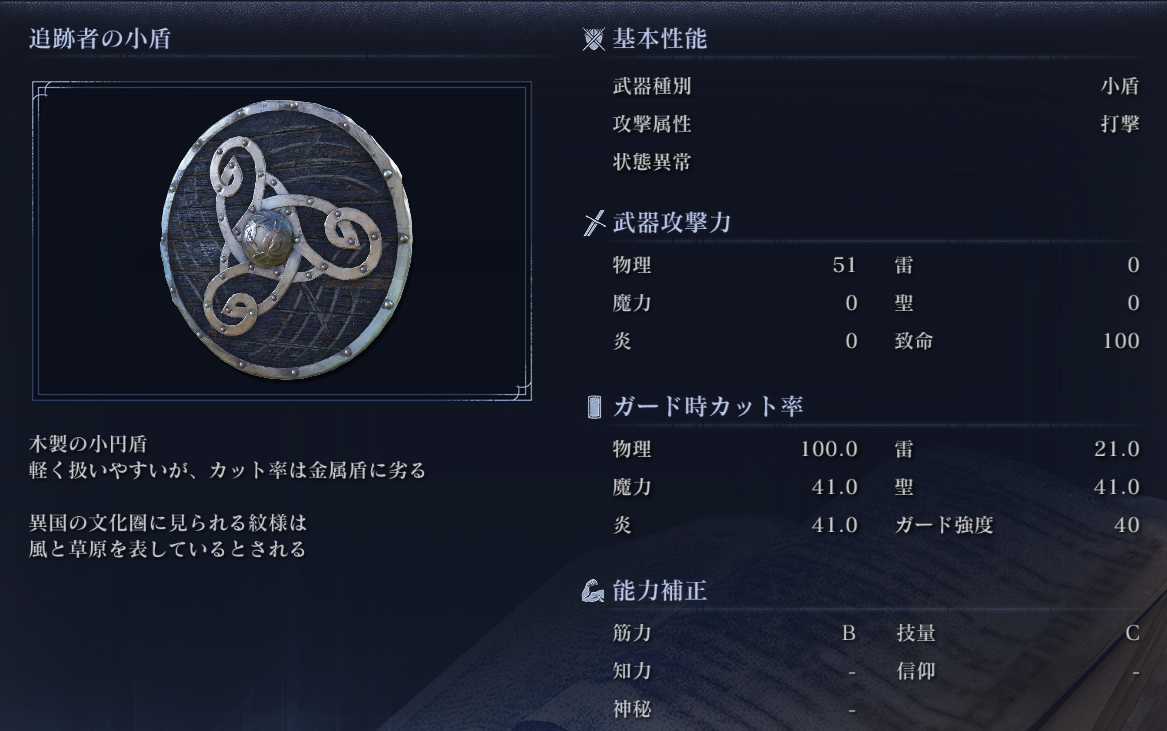Click the 打撃 attack attribute value
The height and width of the screenshot is (731, 1167).
[x=1120, y=124]
